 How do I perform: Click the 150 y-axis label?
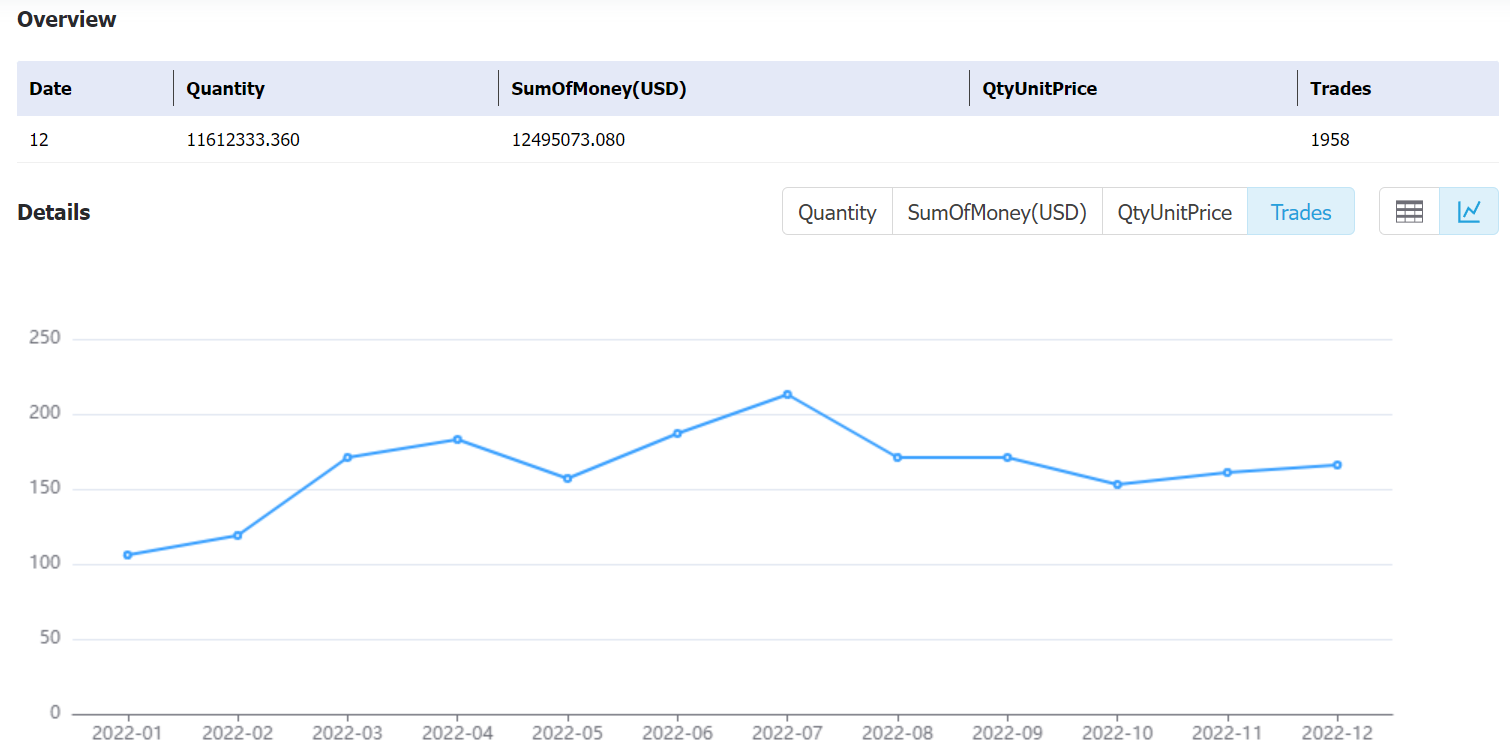coord(45,488)
